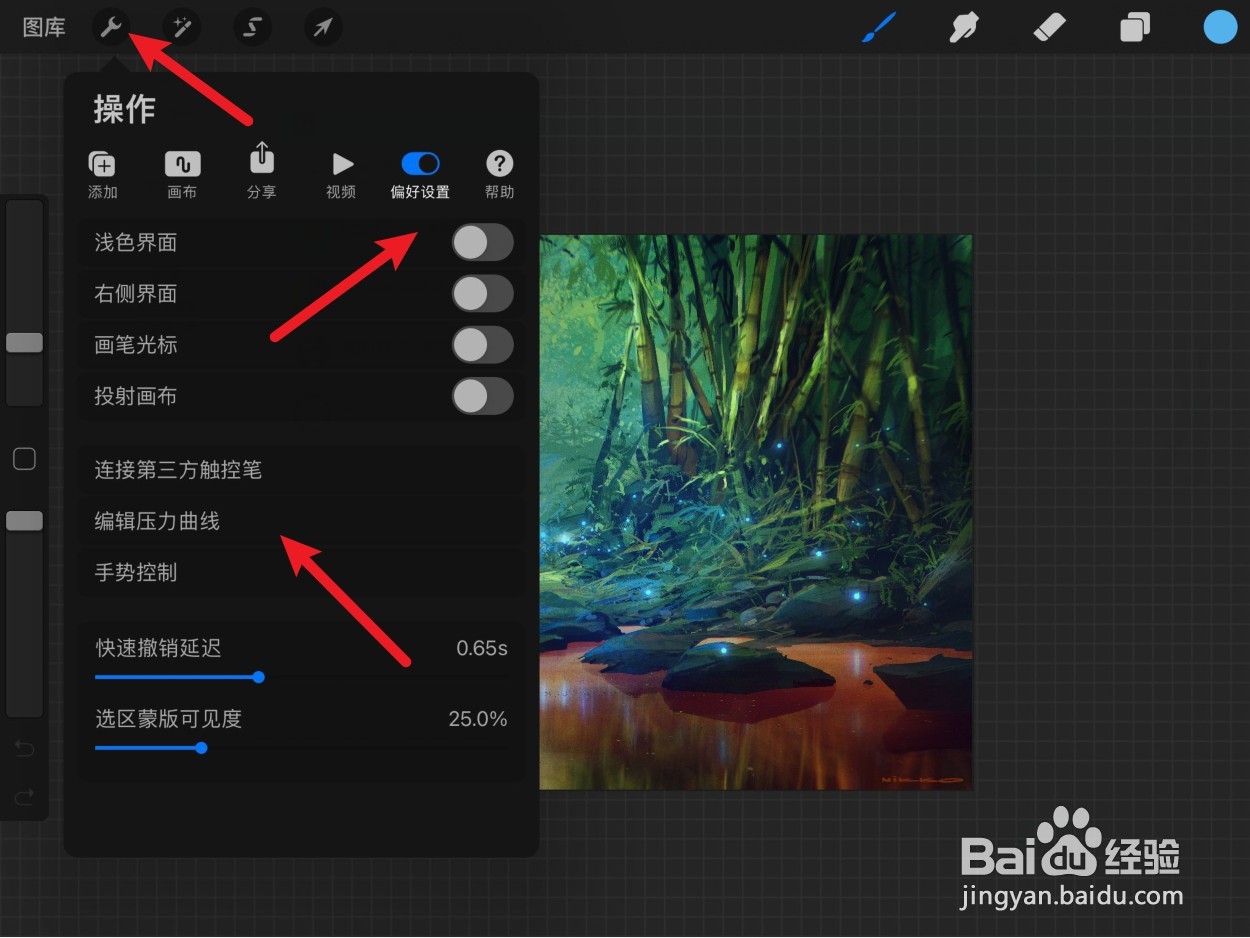Open the 图库 gallery
Image resolution: width=1250 pixels, height=938 pixels.
point(44,27)
